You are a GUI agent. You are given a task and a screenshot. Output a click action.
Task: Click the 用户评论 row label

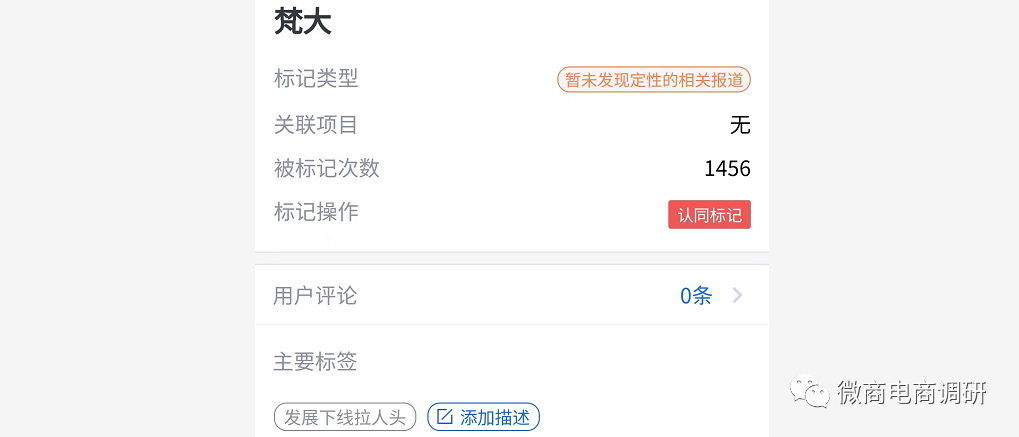pos(315,296)
